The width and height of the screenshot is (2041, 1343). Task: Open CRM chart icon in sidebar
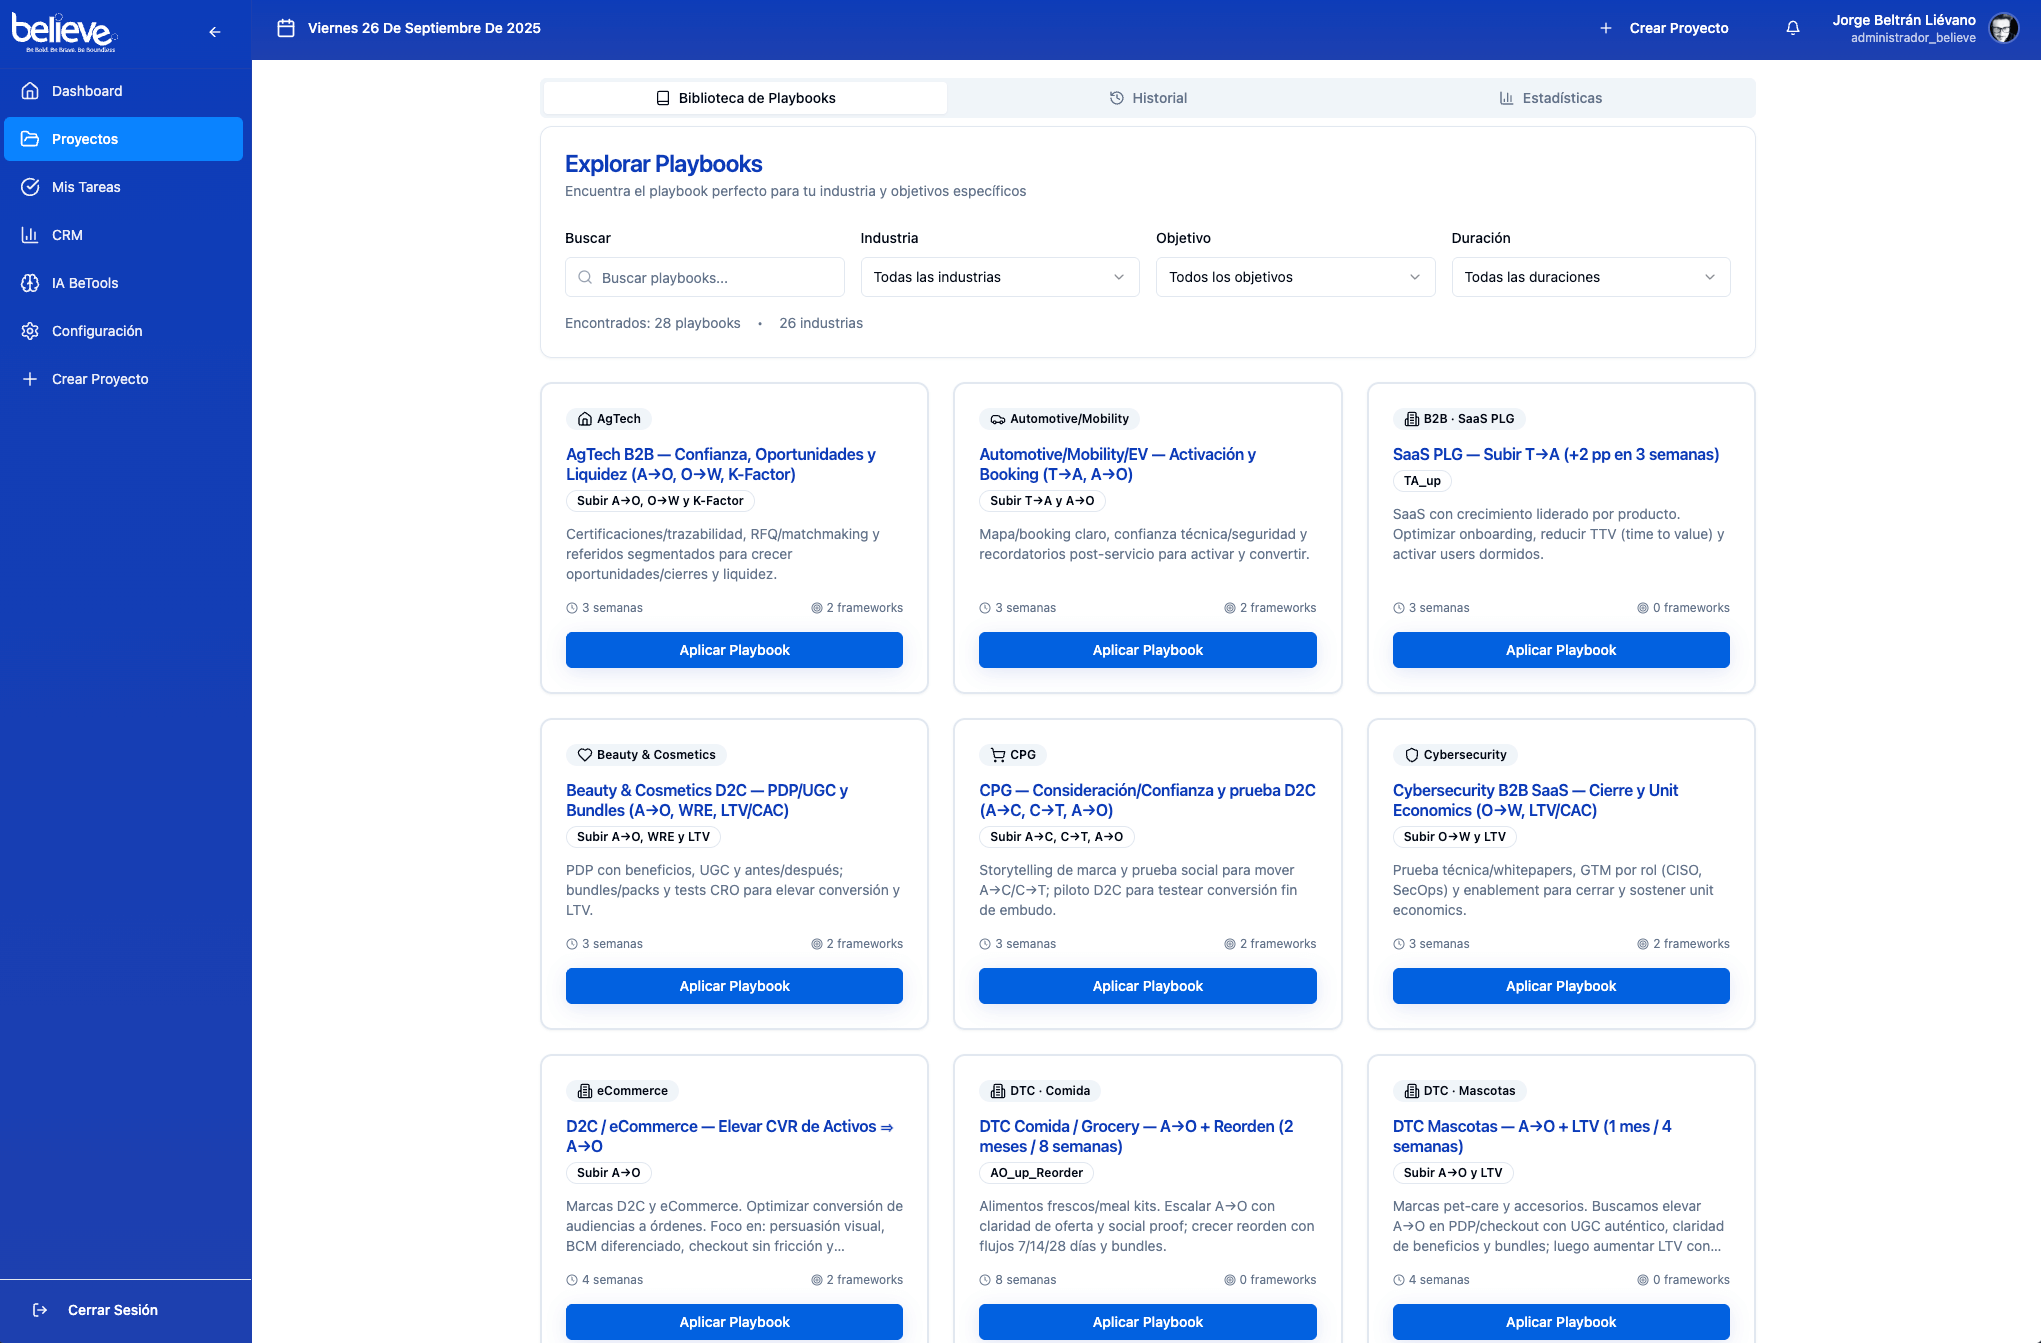click(30, 235)
